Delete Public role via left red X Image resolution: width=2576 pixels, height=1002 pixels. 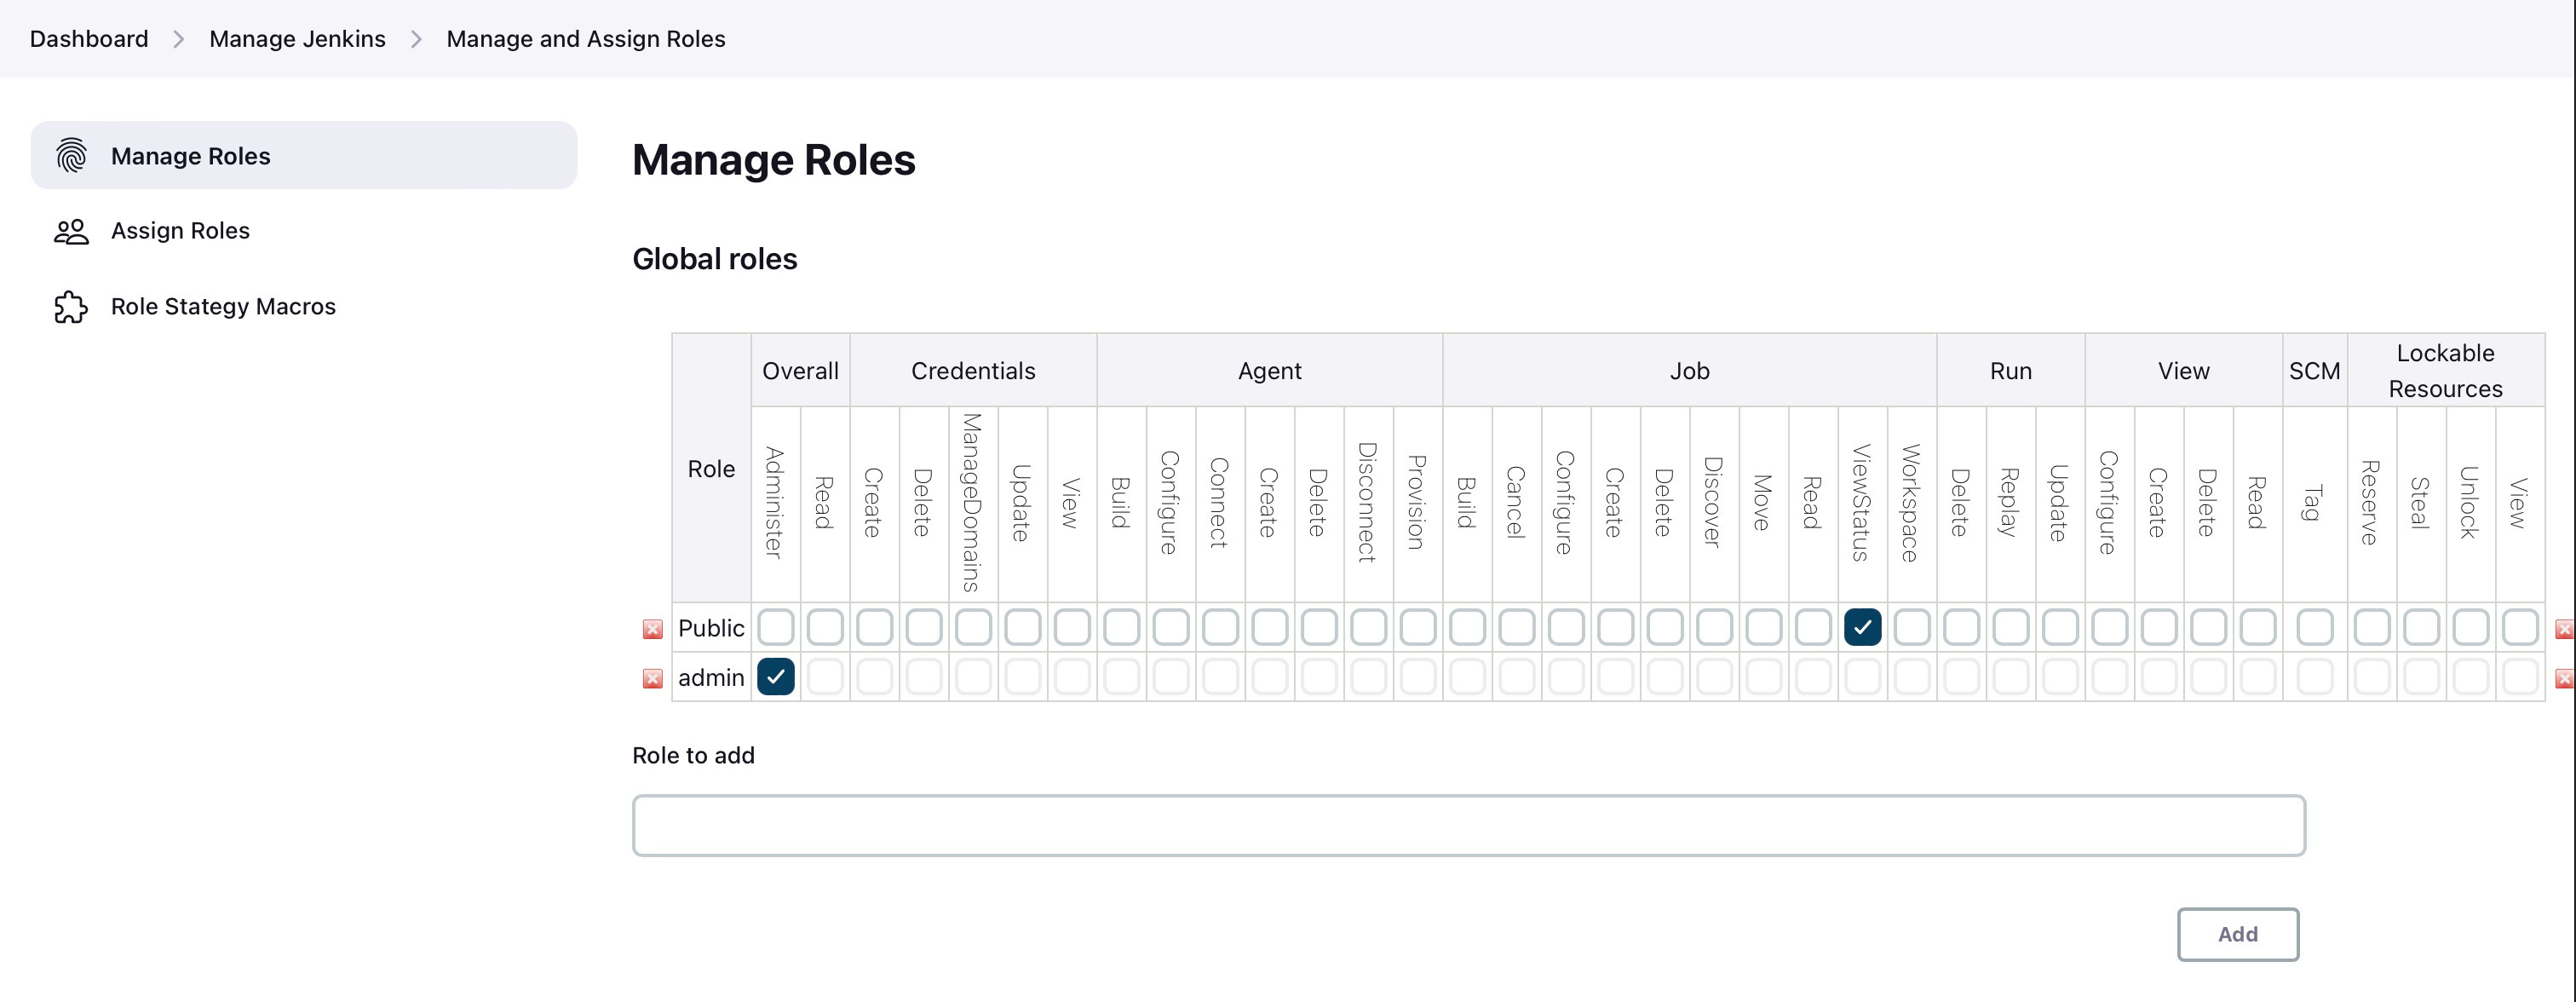[653, 629]
